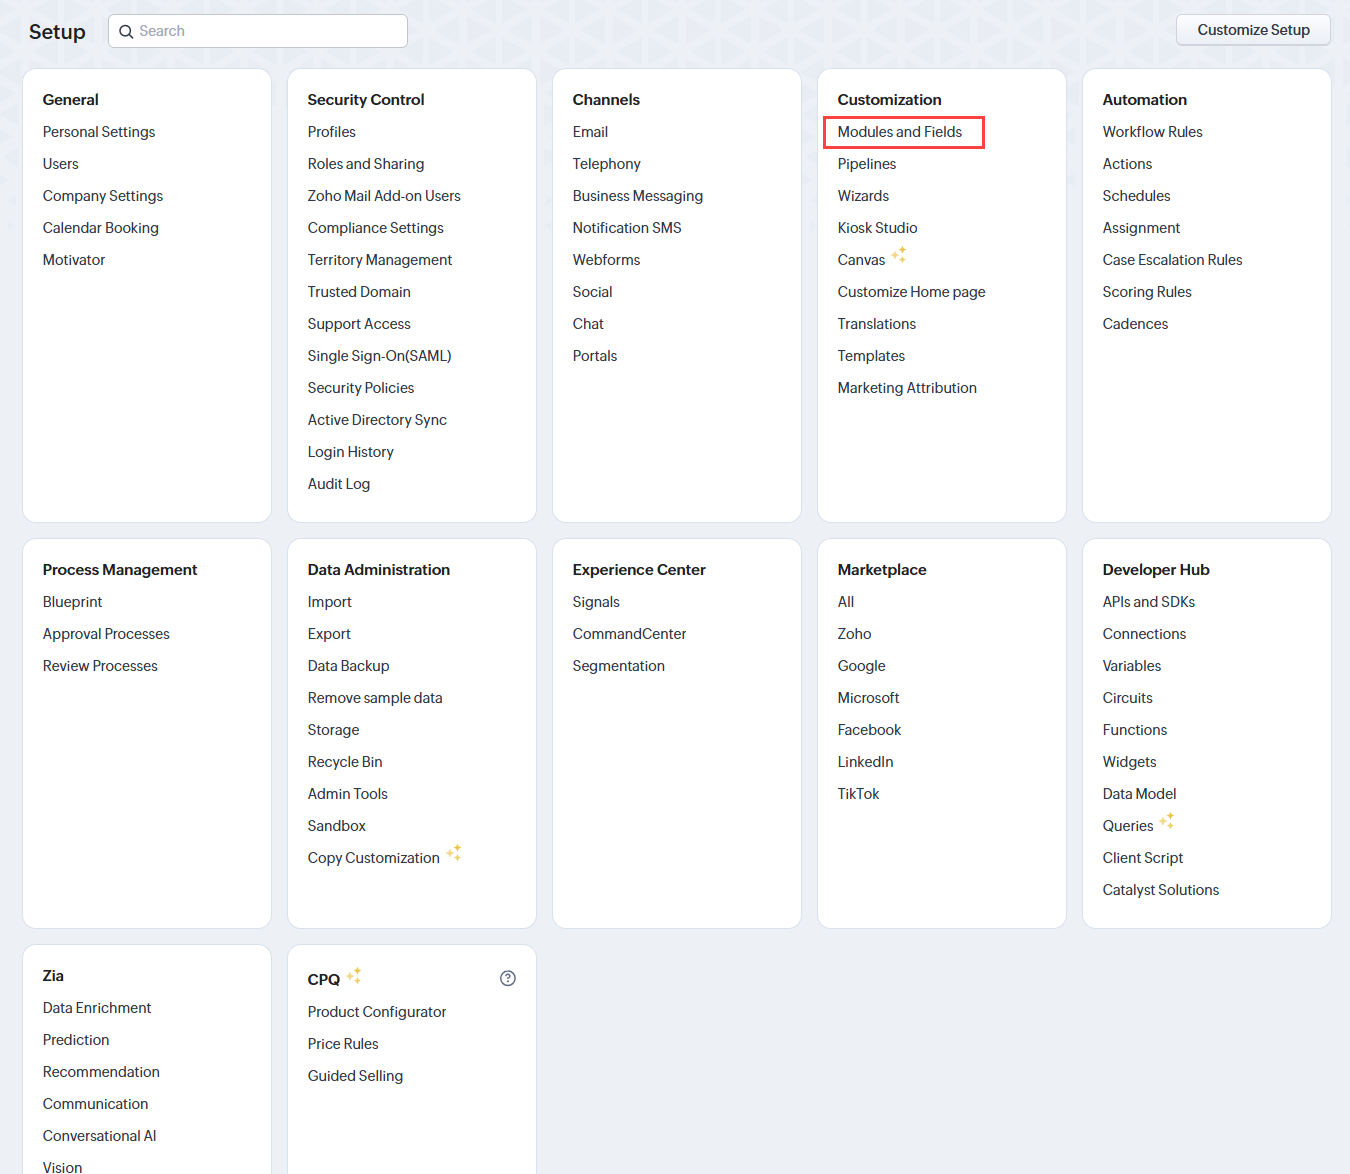Open Modules and Fields

(900, 132)
